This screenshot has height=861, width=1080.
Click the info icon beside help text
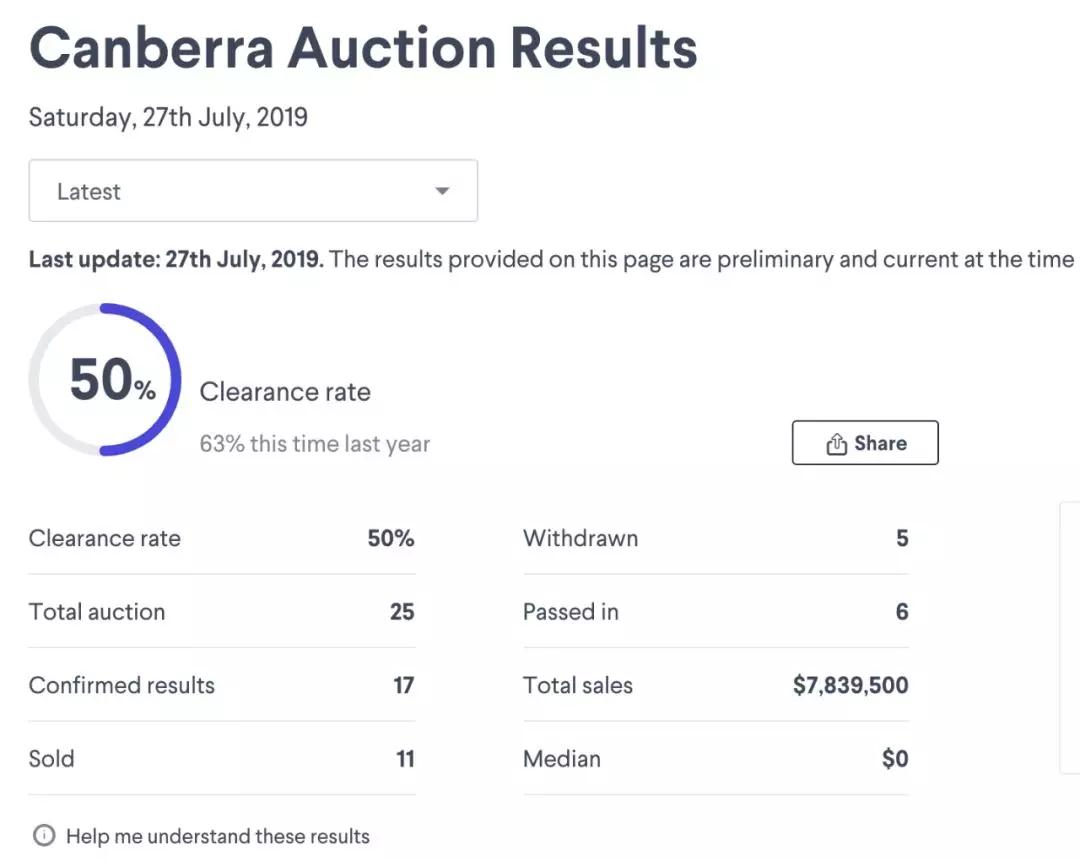44,836
